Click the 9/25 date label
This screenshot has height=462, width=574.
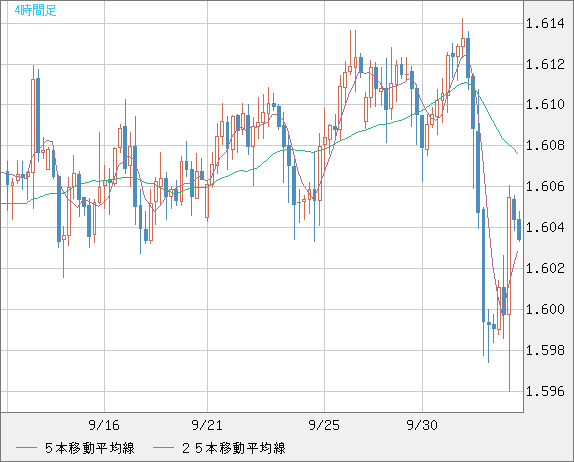tap(324, 425)
